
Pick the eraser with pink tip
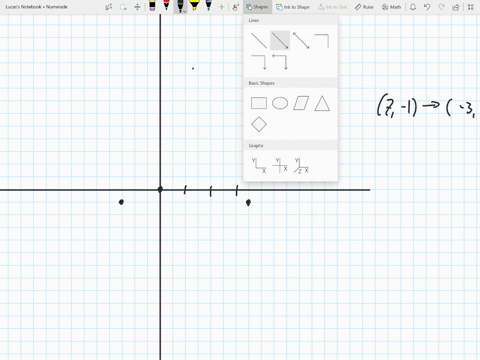[x=152, y=6]
